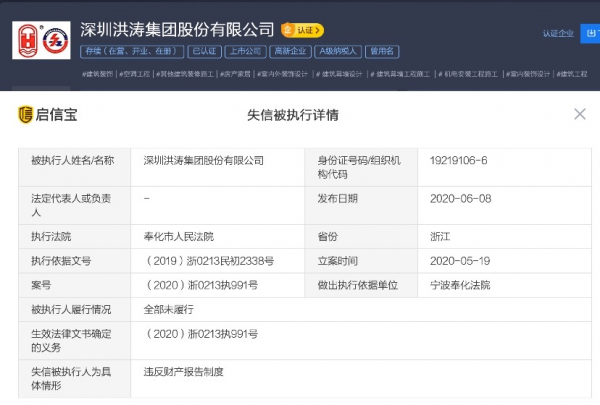Select the #建筑装饰 hashtag
The width and height of the screenshot is (600, 405).
(x=98, y=74)
